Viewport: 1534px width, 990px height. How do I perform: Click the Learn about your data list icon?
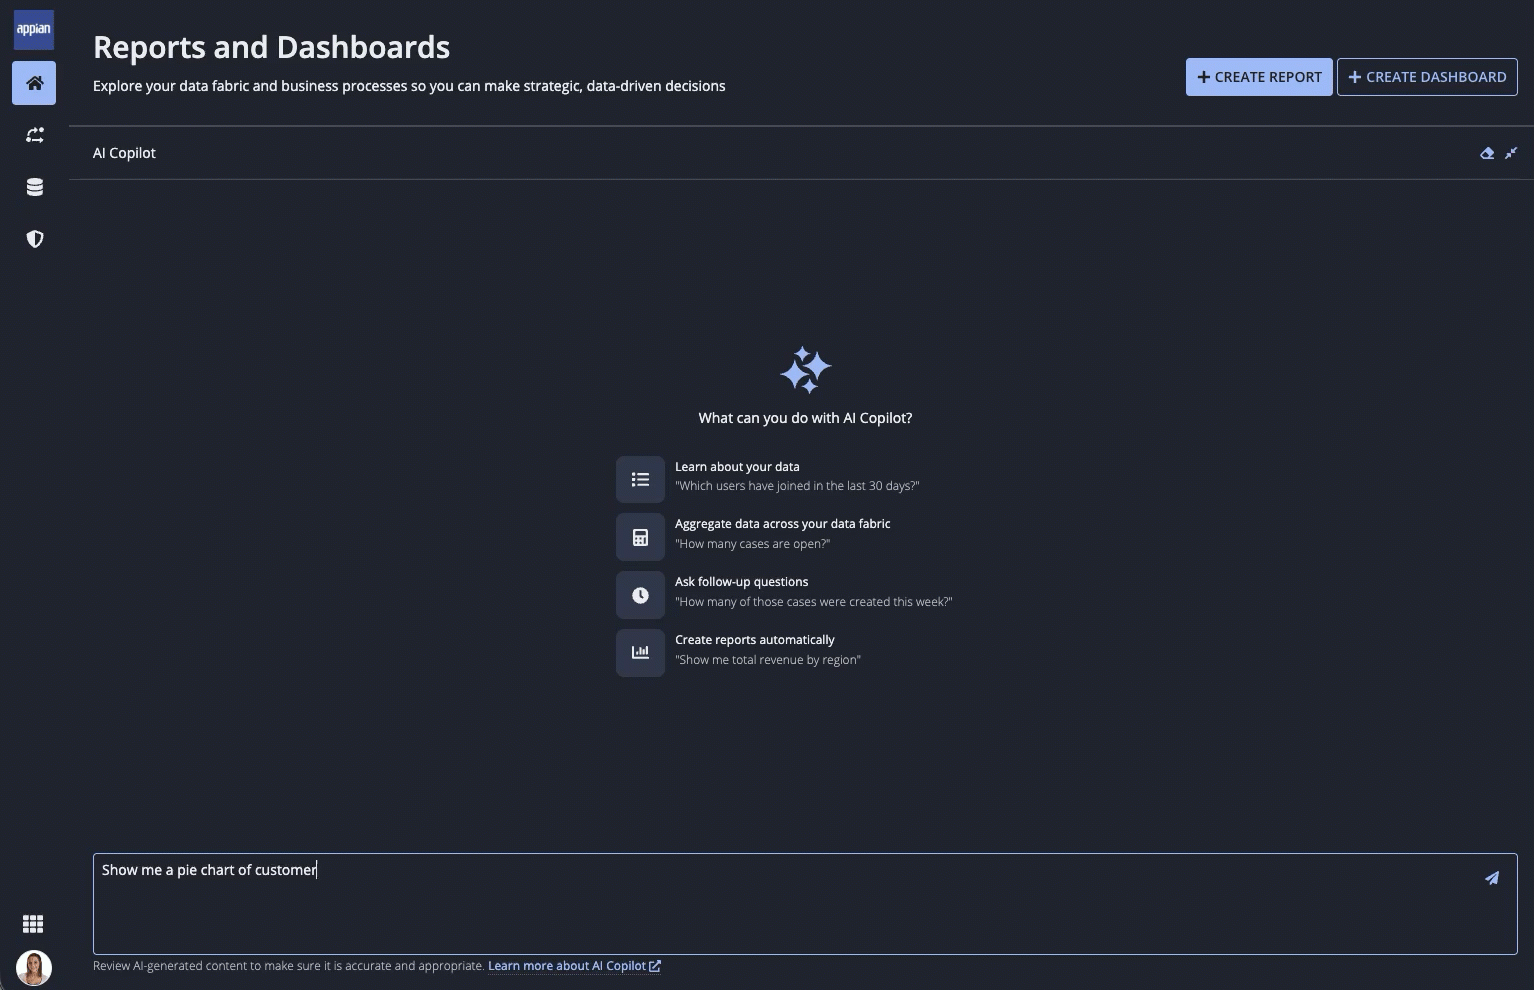[640, 480]
